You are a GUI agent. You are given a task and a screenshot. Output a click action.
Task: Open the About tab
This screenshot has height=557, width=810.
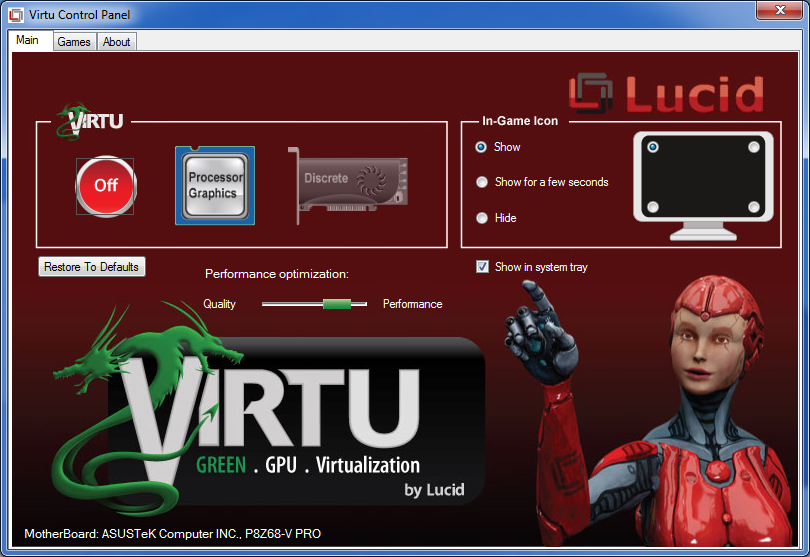(117, 42)
